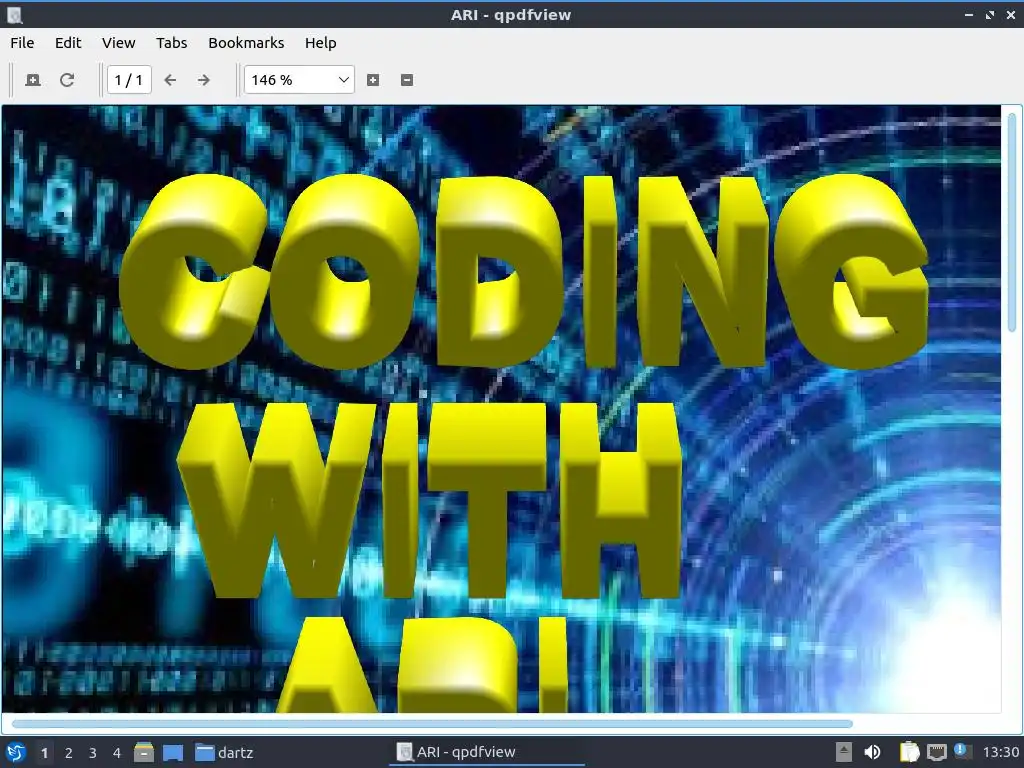Click the 13:30 clock
Viewport: 1024px width, 768px height.
pos(1000,752)
